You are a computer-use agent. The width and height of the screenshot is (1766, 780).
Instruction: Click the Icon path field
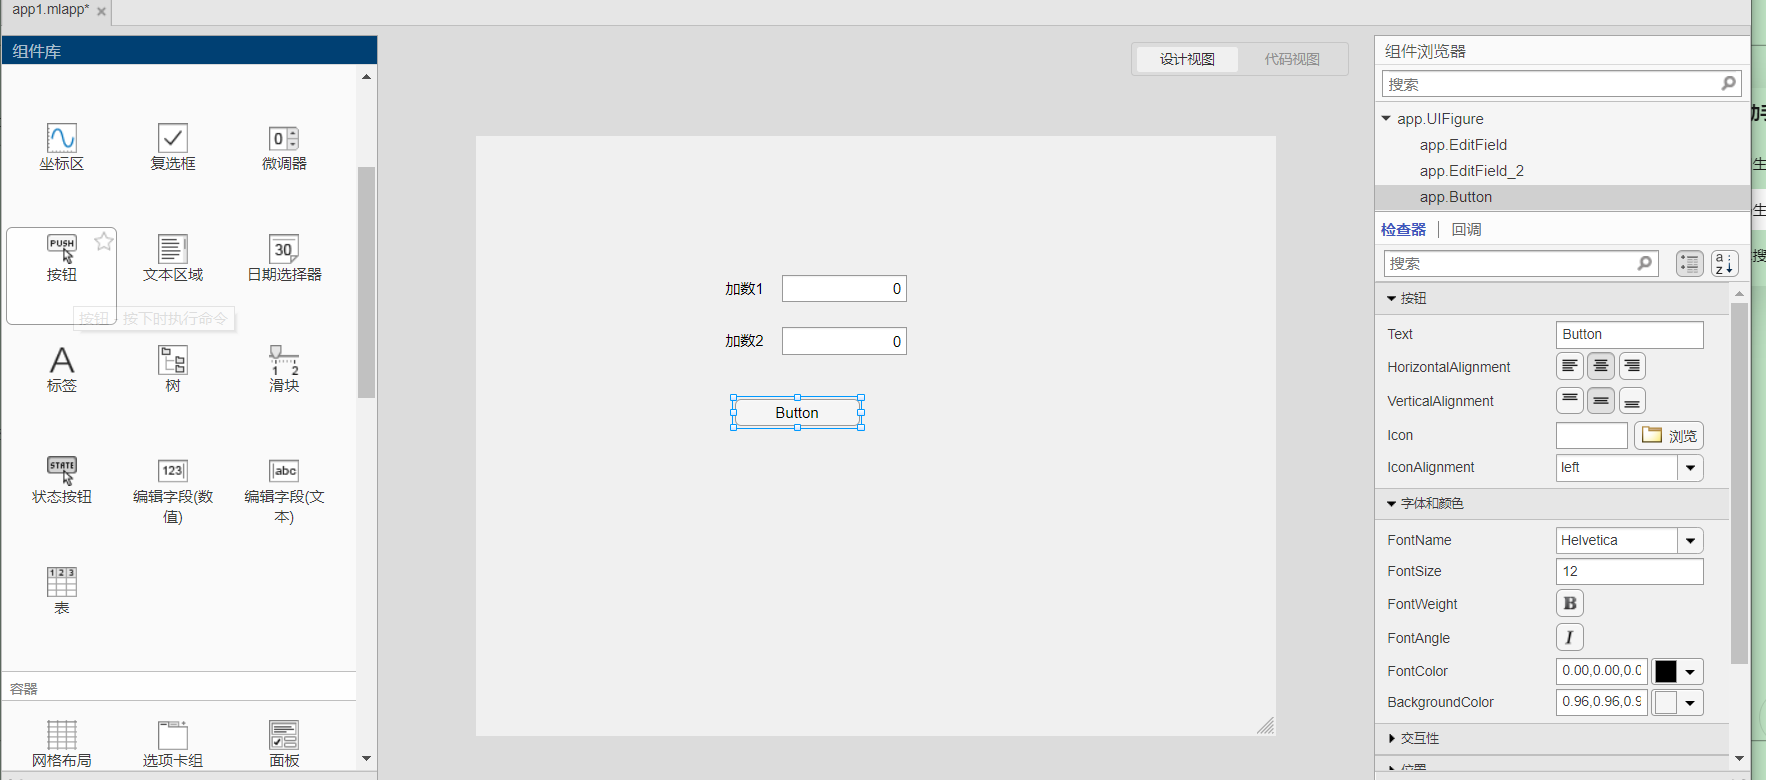1592,436
